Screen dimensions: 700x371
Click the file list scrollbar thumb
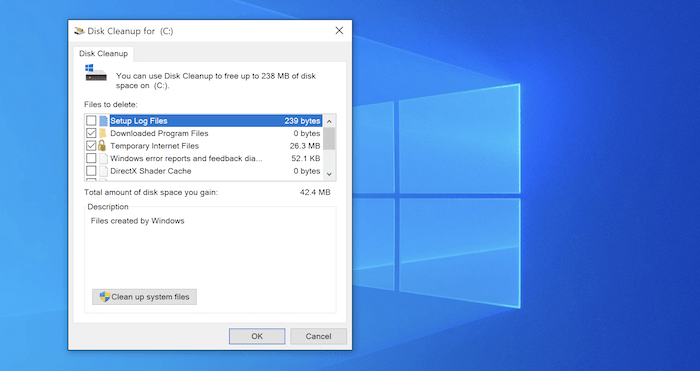(329, 138)
